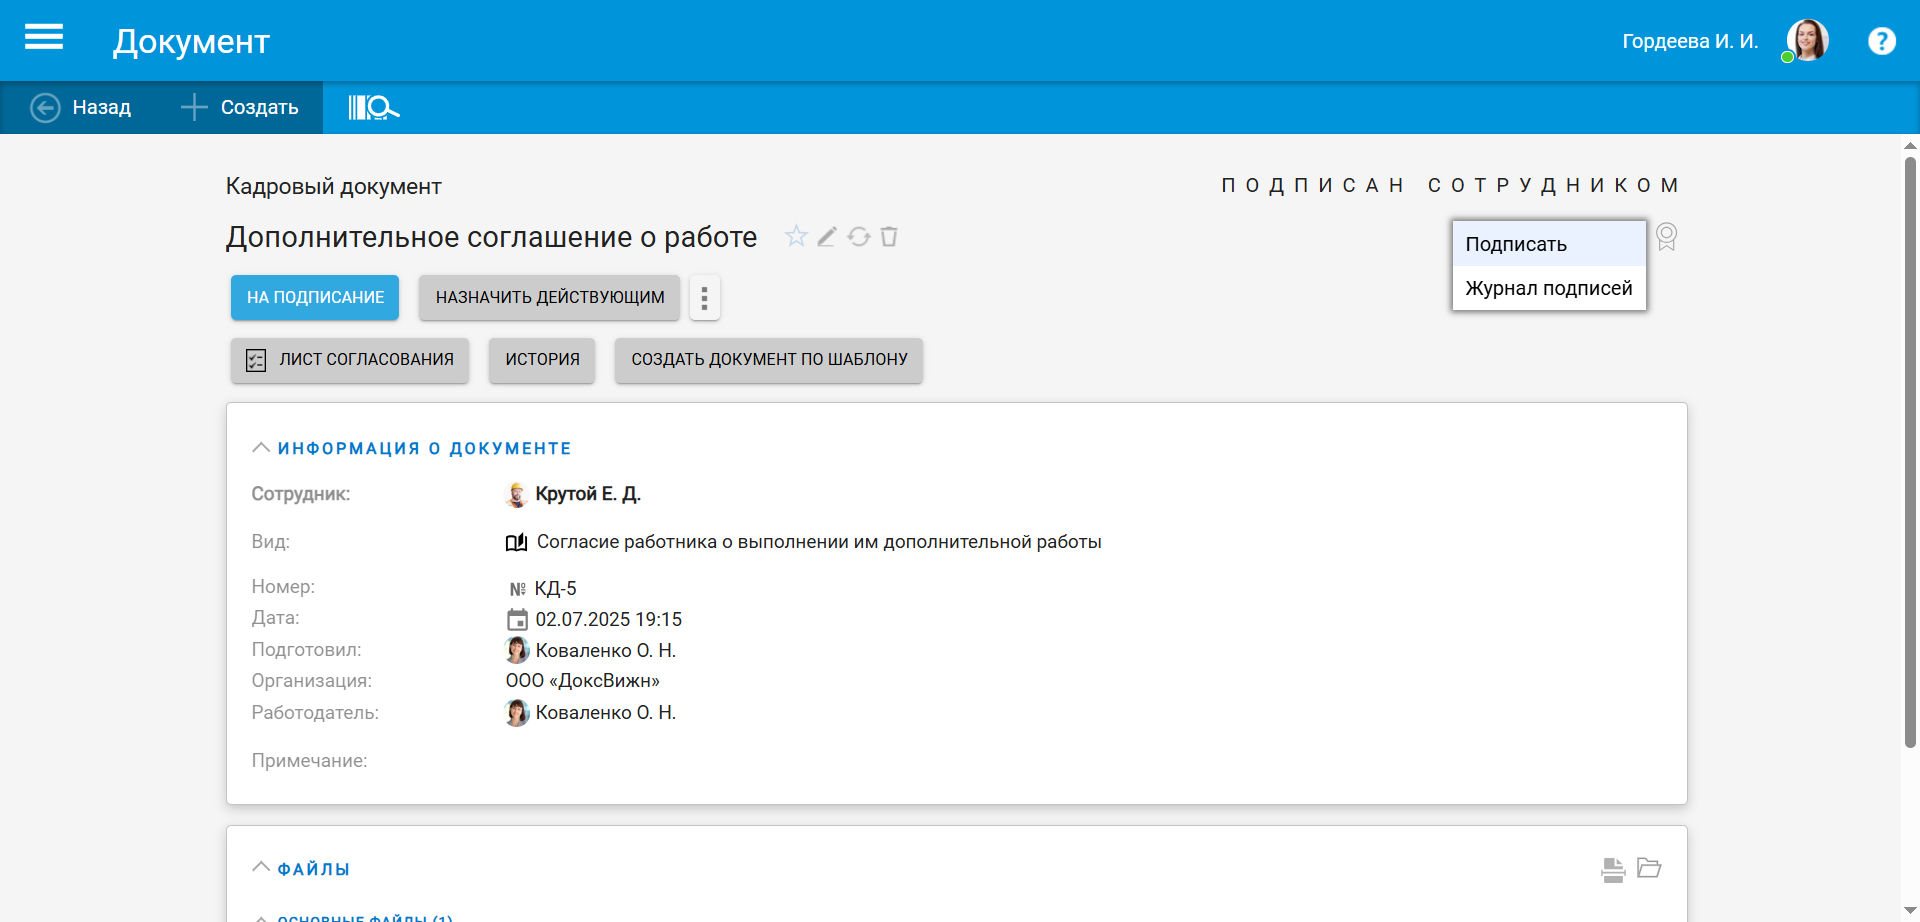Open the files folder icon
1920x922 pixels.
[1649, 868]
